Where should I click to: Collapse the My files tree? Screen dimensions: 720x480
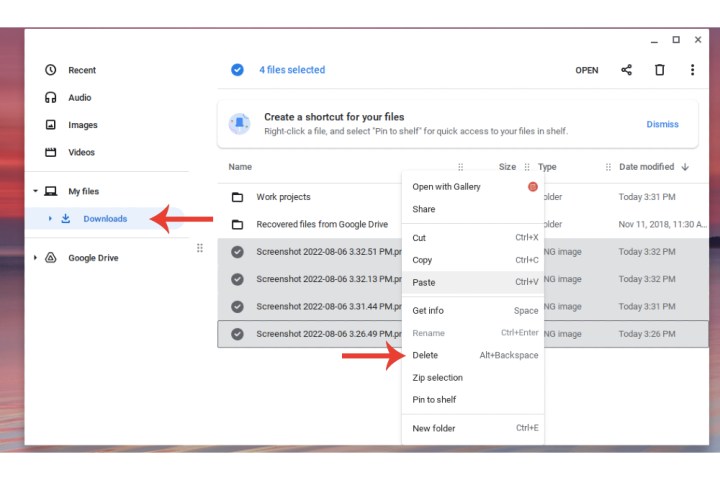pyautogui.click(x=35, y=191)
